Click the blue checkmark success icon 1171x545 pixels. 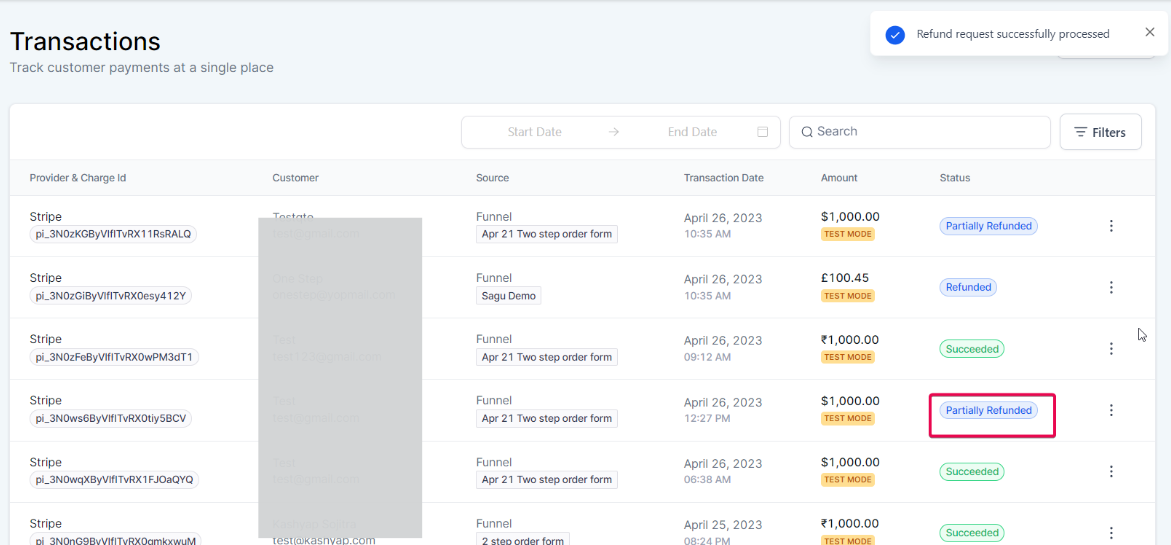click(895, 35)
